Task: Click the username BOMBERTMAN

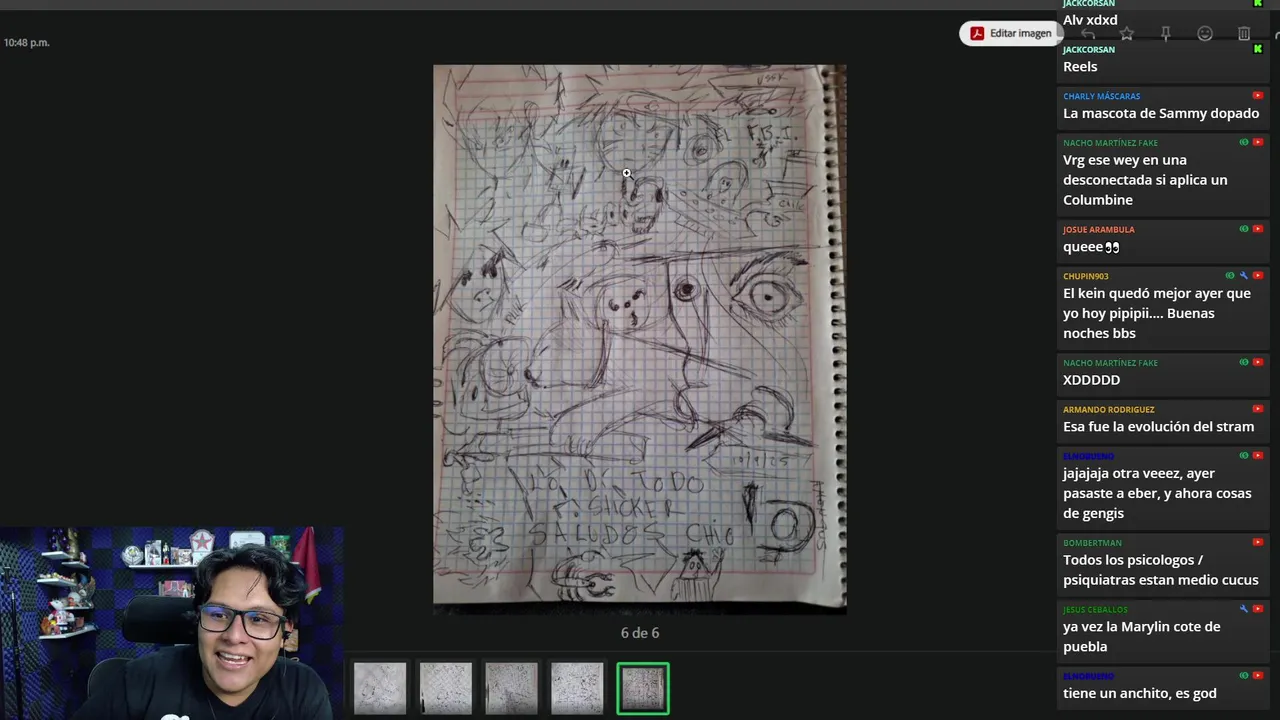Action: pos(1092,543)
